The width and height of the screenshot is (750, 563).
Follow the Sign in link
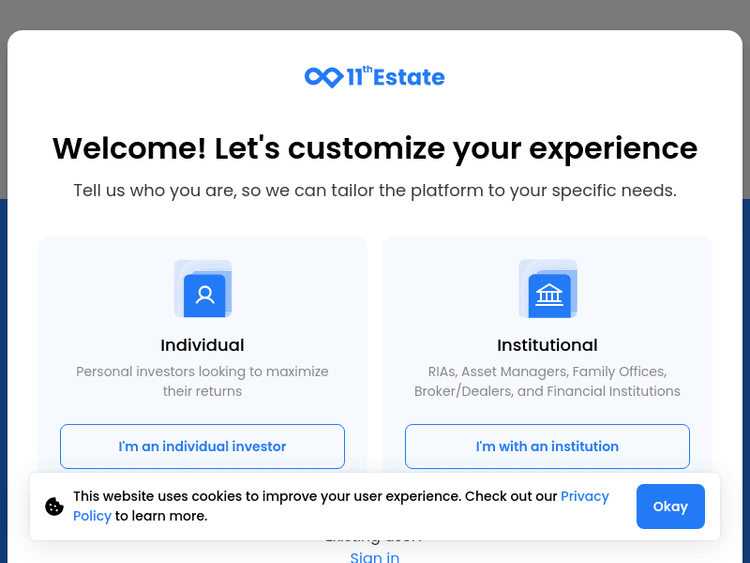[x=375, y=556]
